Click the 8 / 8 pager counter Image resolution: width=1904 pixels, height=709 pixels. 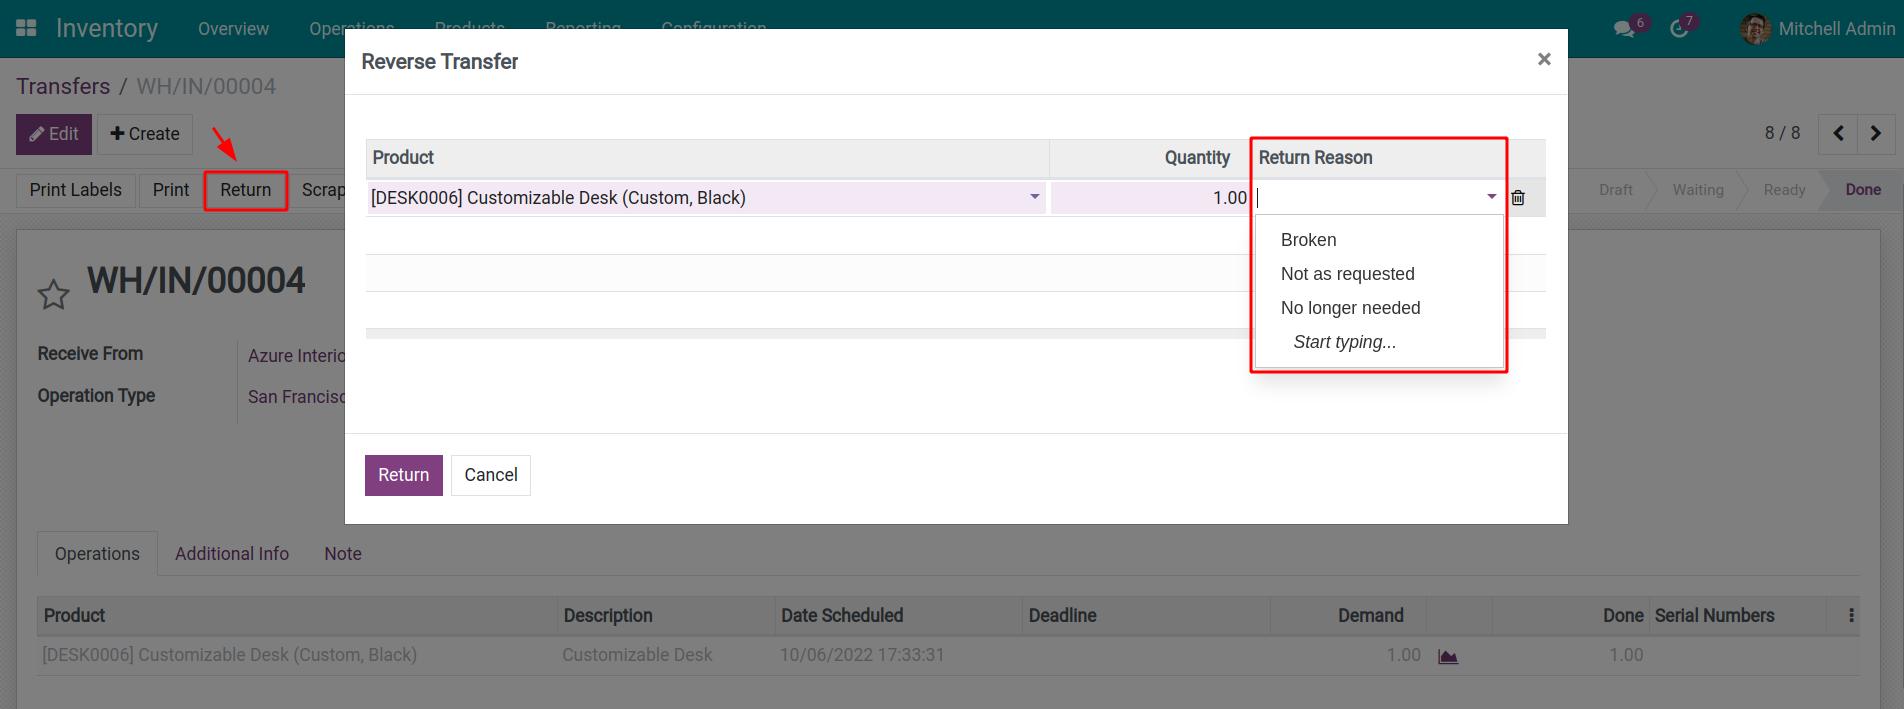[1782, 133]
